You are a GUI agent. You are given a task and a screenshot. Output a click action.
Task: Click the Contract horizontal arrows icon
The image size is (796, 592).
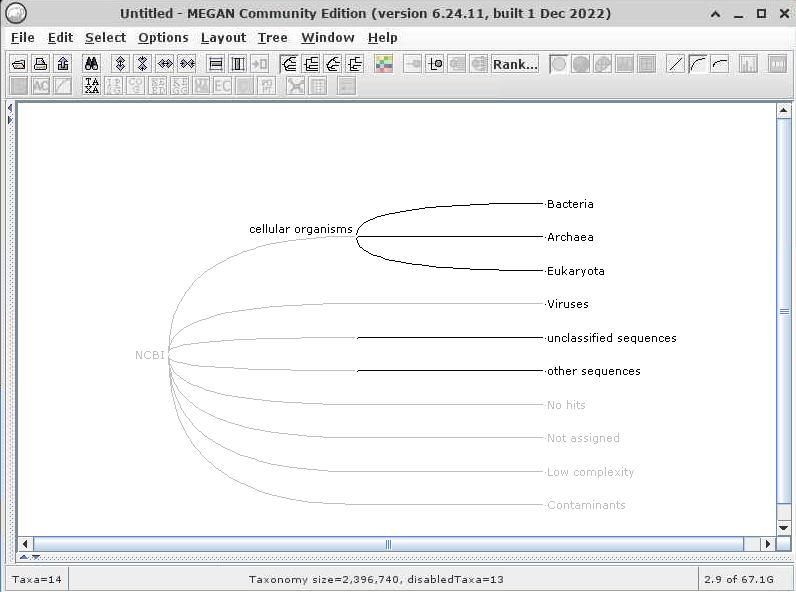(187, 64)
